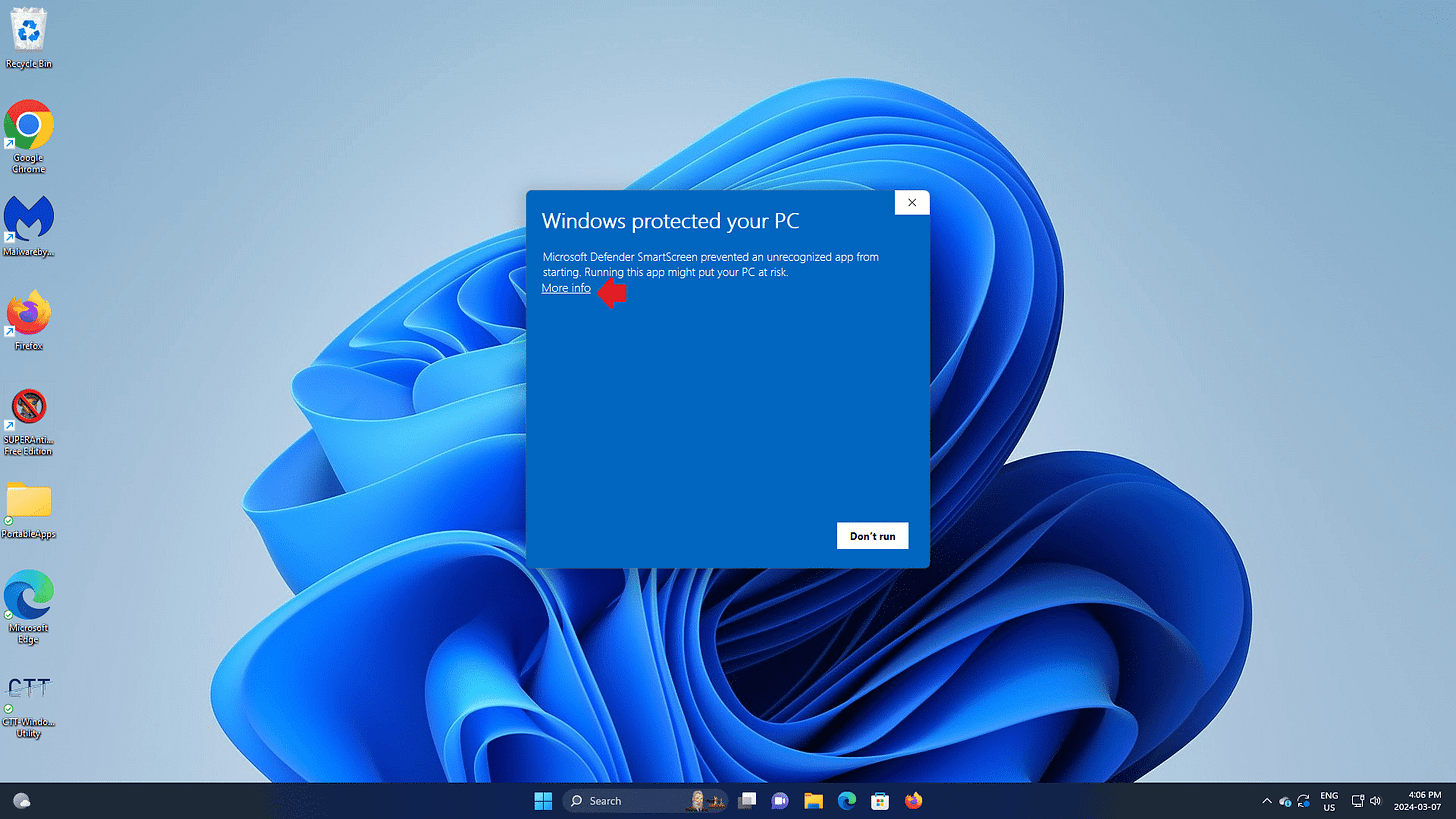Click the Start button
Screen dimensions: 1456x819
(543, 800)
